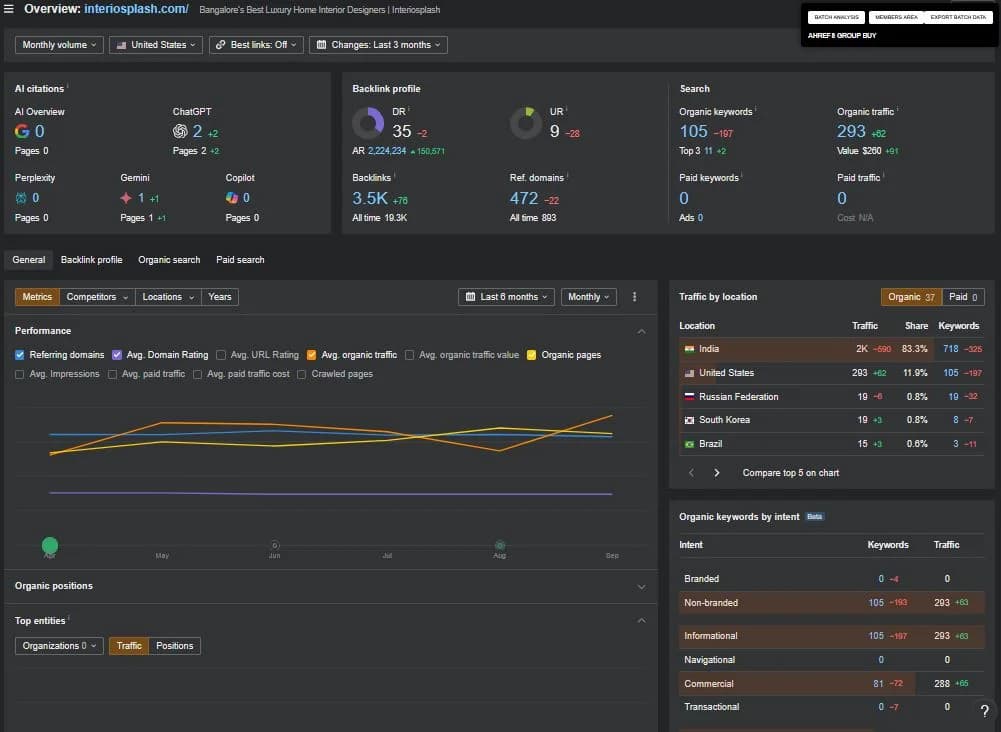This screenshot has height=732, width=1001.
Task: Open the Changes: Last 3 months dropdown
Action: coord(378,45)
